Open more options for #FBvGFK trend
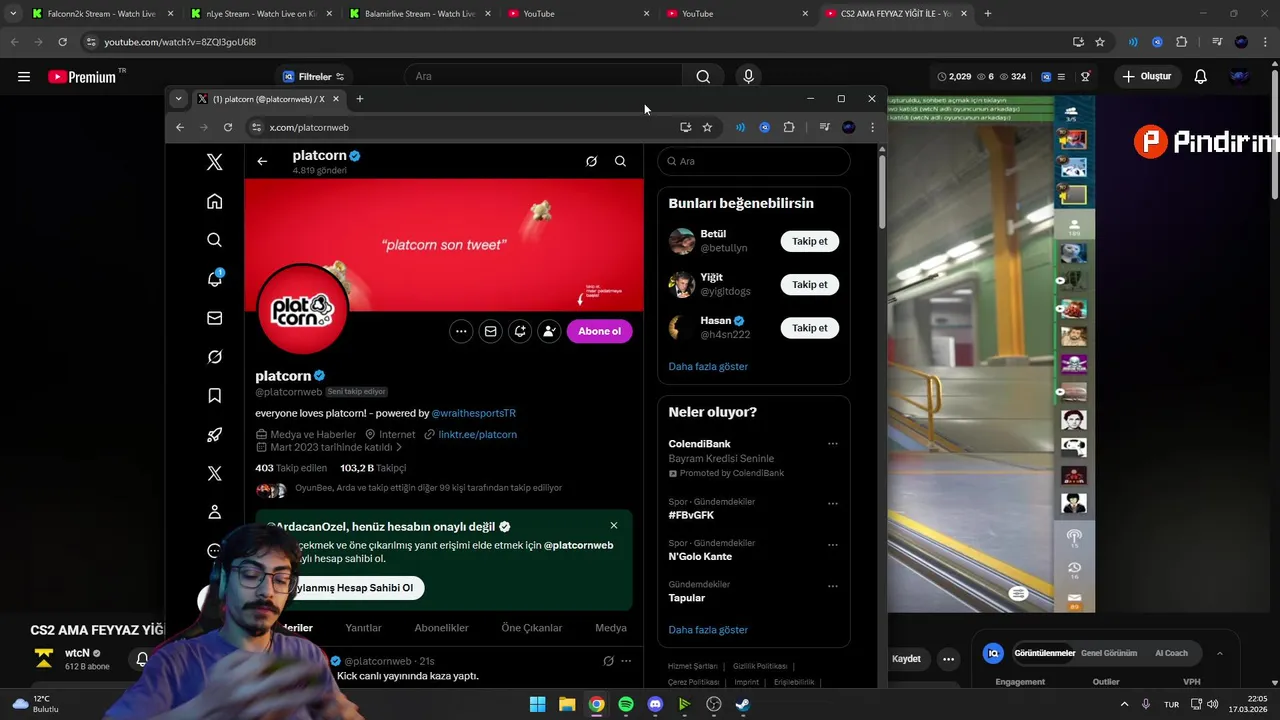Screen dimensions: 1280x720 tap(832, 503)
